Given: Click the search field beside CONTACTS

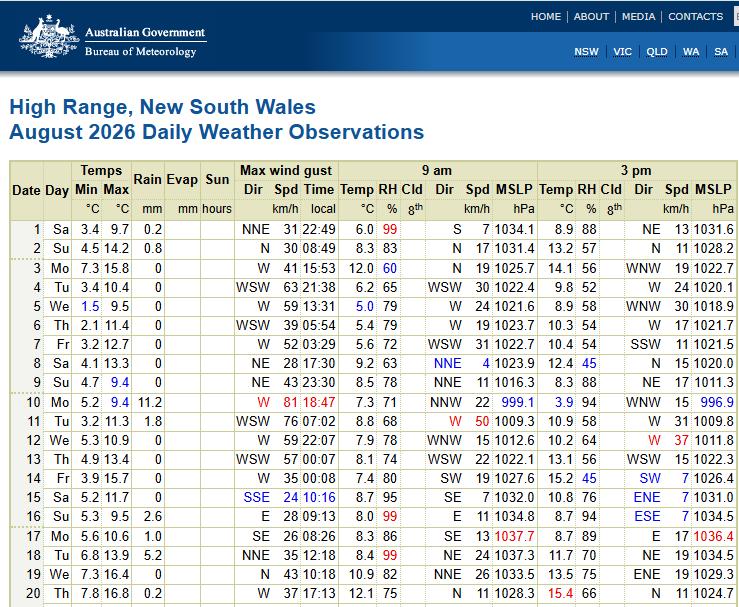Looking at the screenshot, I should pos(736,16).
